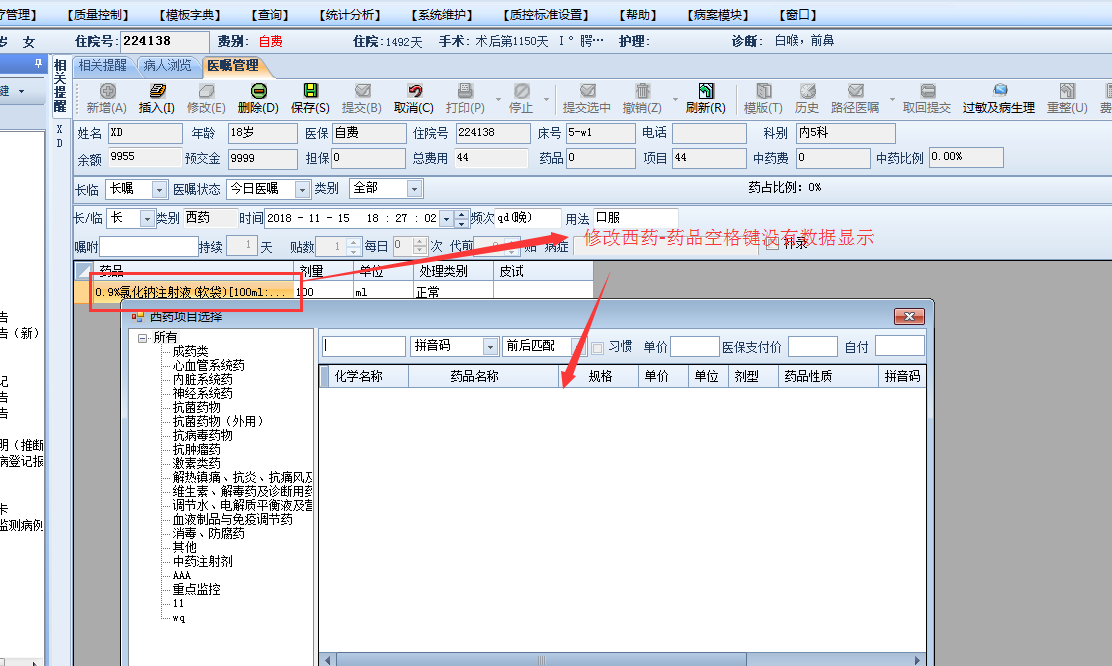The height and width of the screenshot is (666, 1112).
Task: Open the 历史 history icon
Action: 808,91
